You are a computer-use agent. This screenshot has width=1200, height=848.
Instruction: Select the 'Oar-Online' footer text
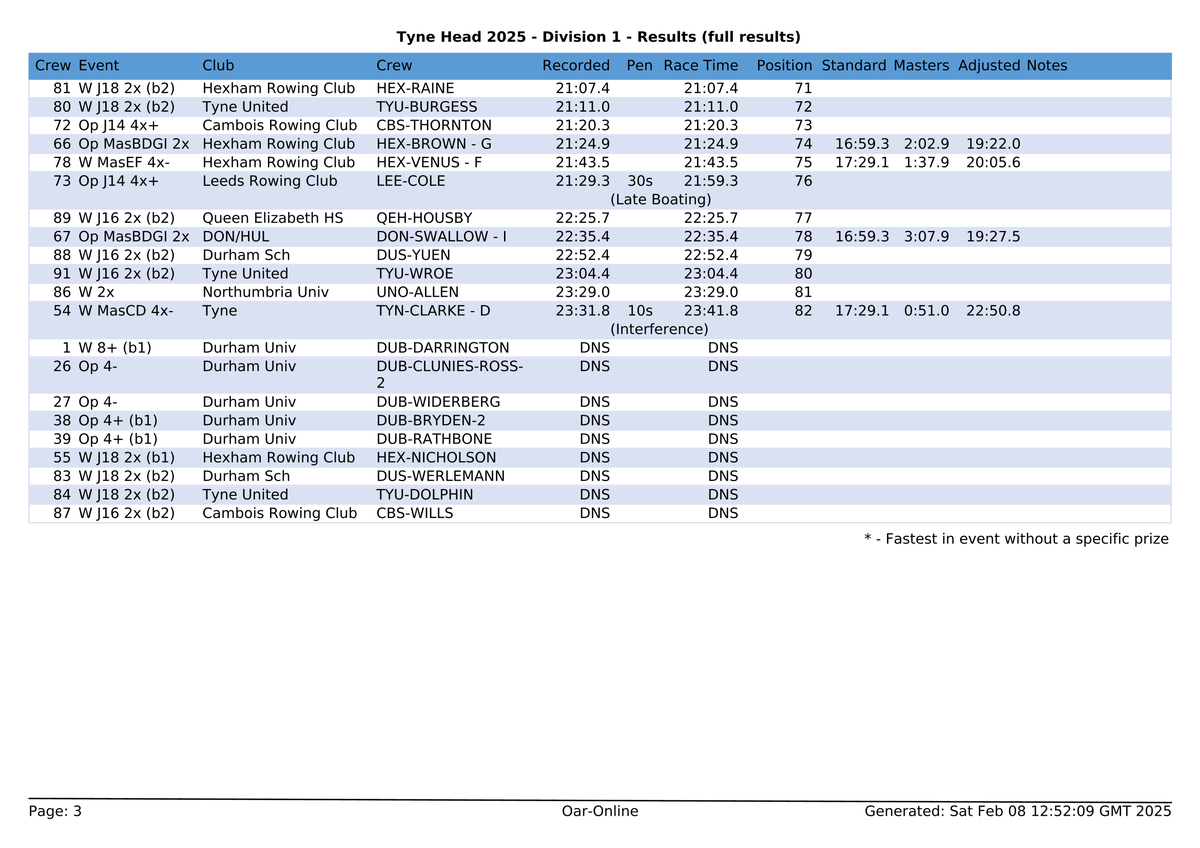point(600,811)
